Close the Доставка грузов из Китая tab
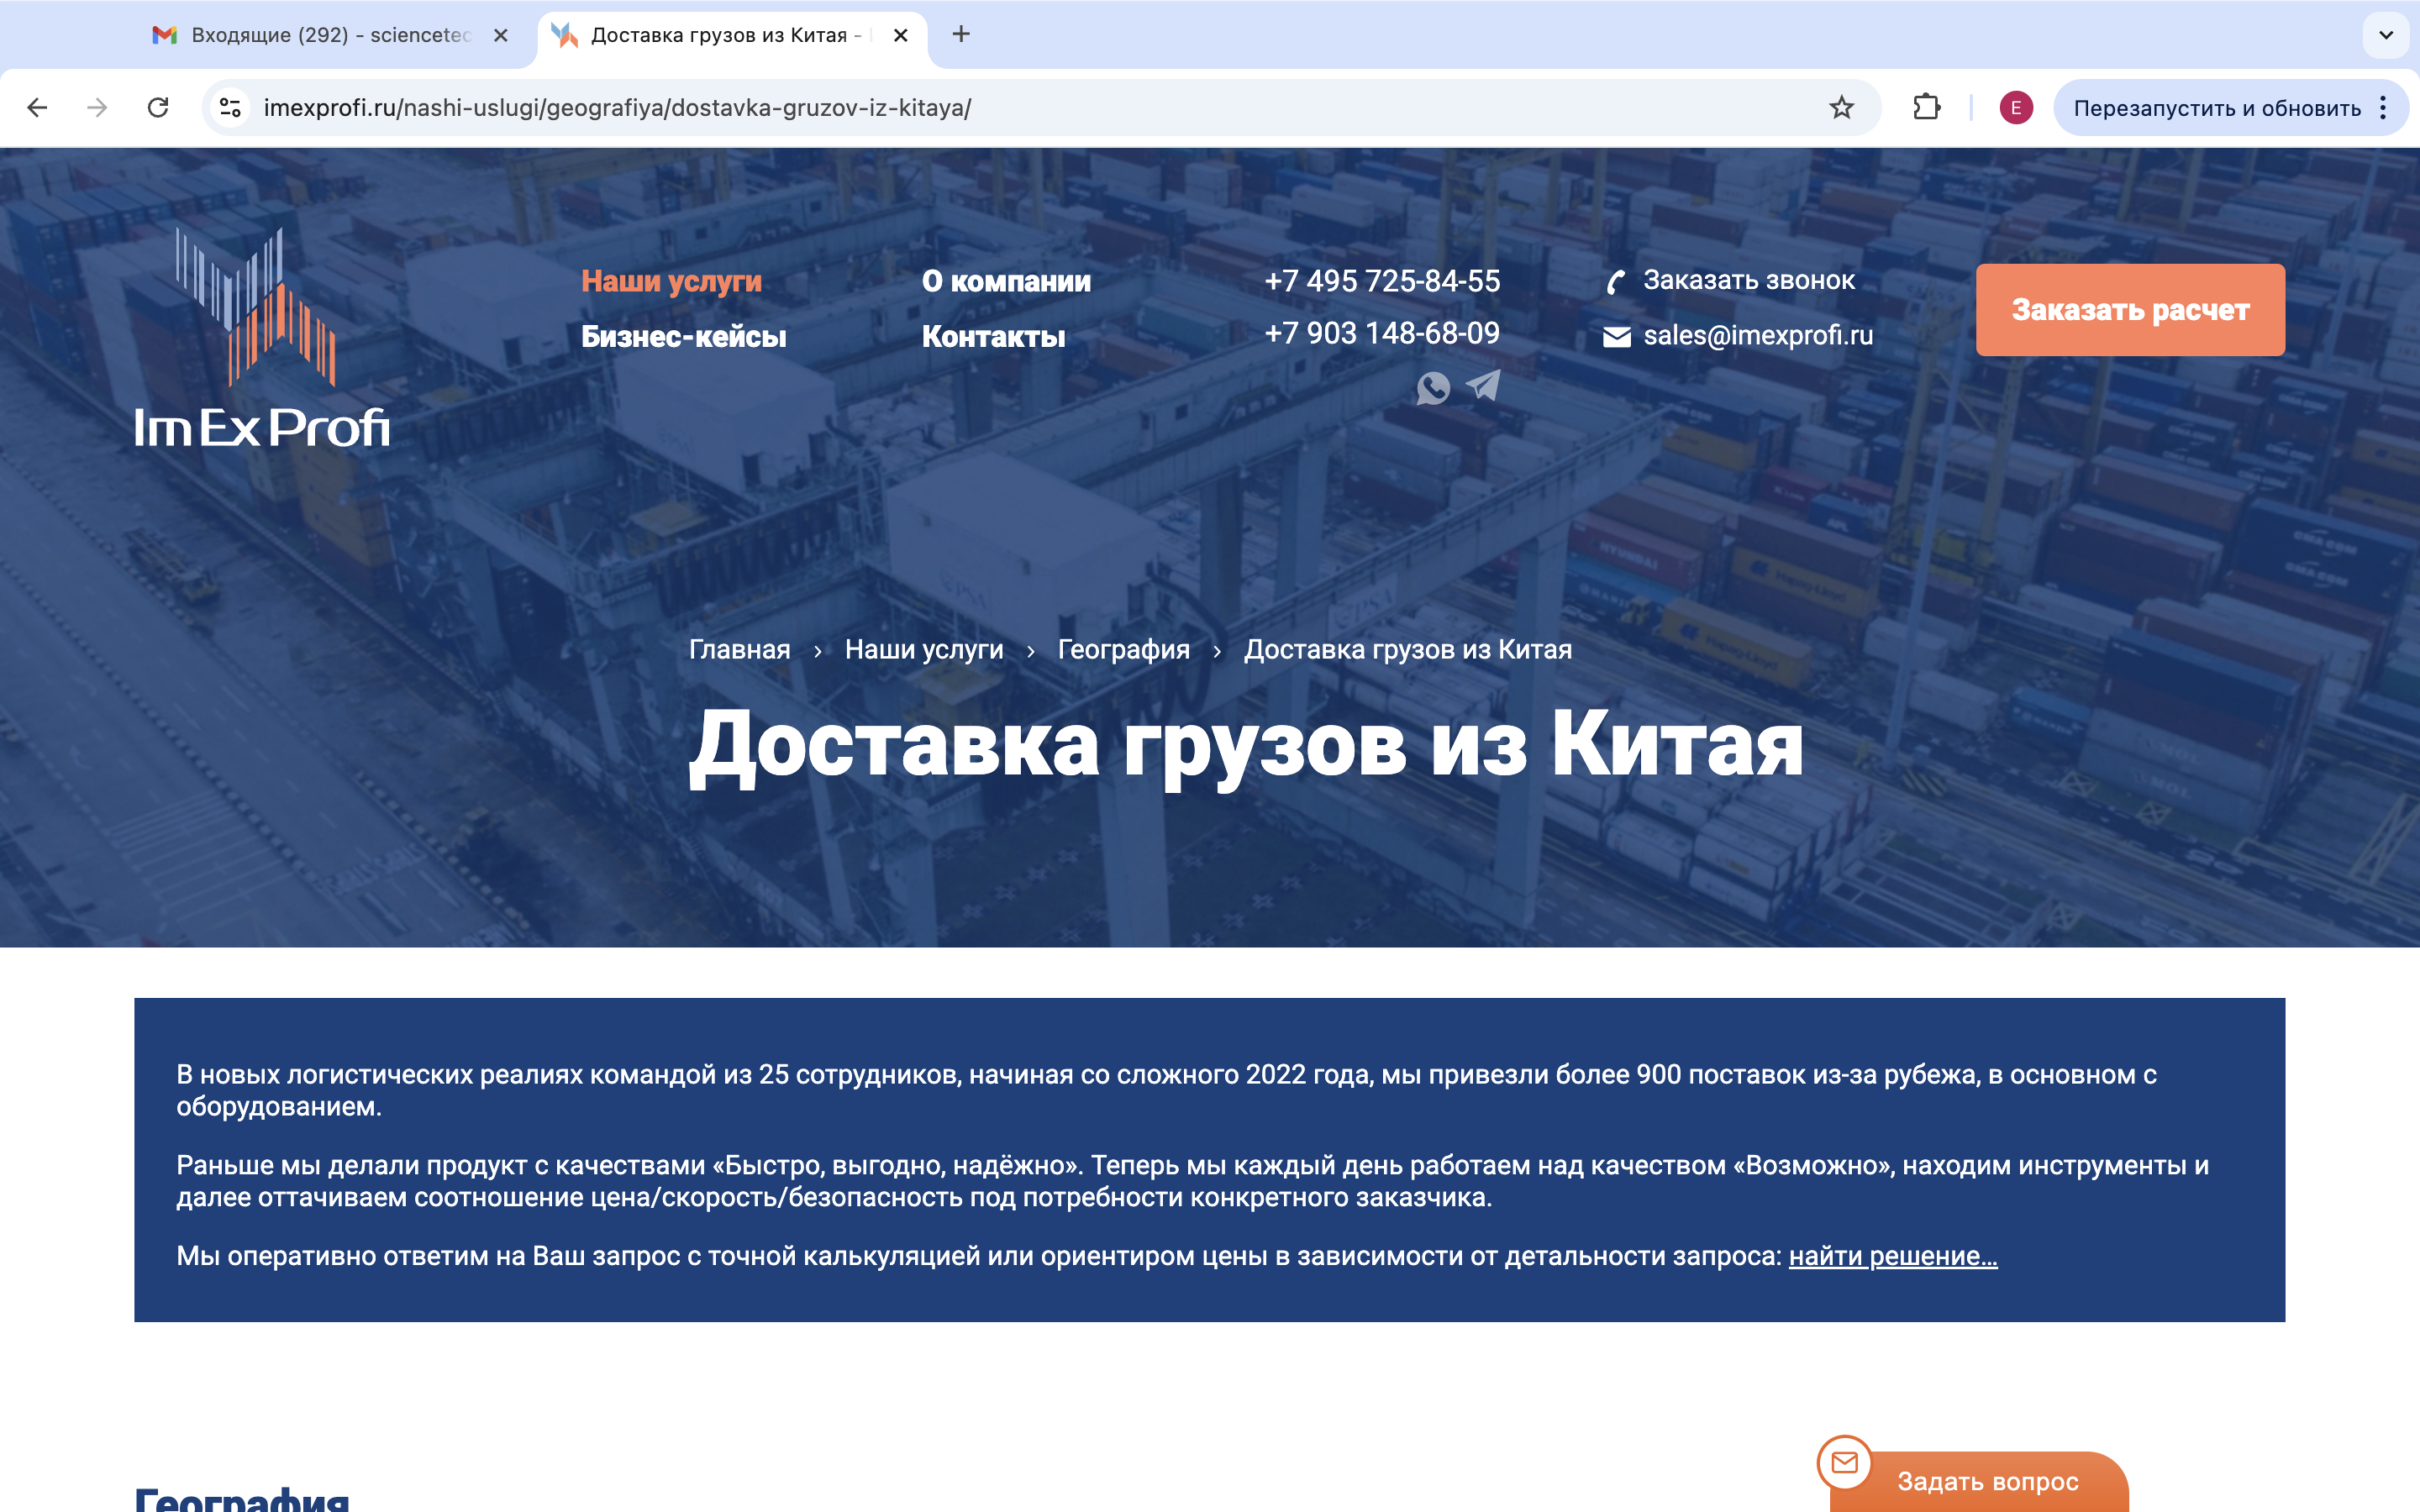 tap(900, 35)
